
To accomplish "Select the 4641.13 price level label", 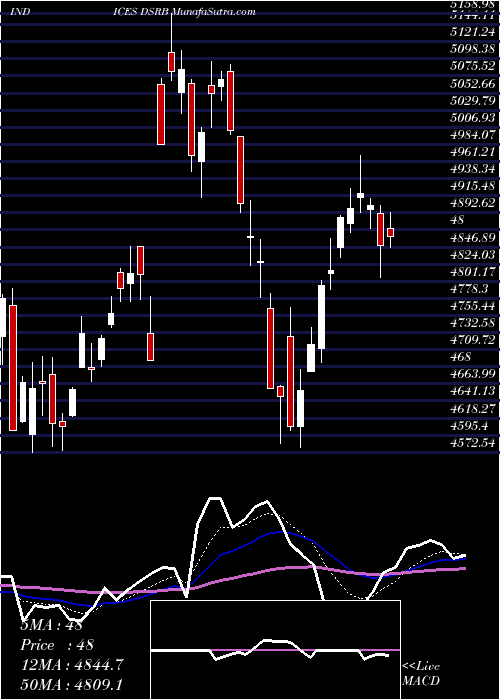I will pyautogui.click(x=472, y=391).
